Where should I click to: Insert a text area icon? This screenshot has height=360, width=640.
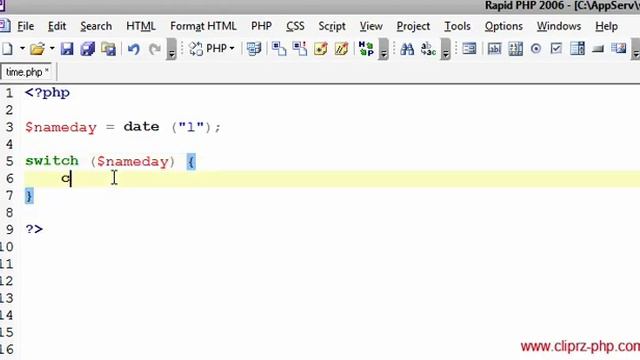click(x=516, y=49)
